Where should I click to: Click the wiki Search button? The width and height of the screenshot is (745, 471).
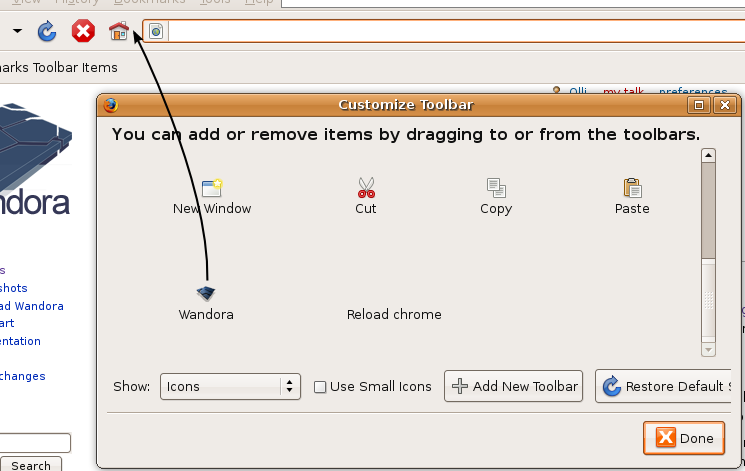pos(31,464)
